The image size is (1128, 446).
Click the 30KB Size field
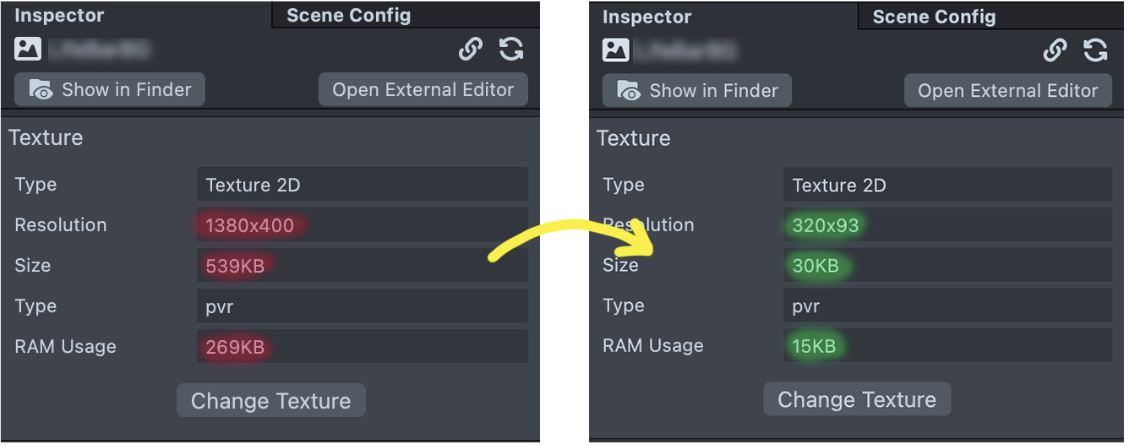click(x=947, y=266)
